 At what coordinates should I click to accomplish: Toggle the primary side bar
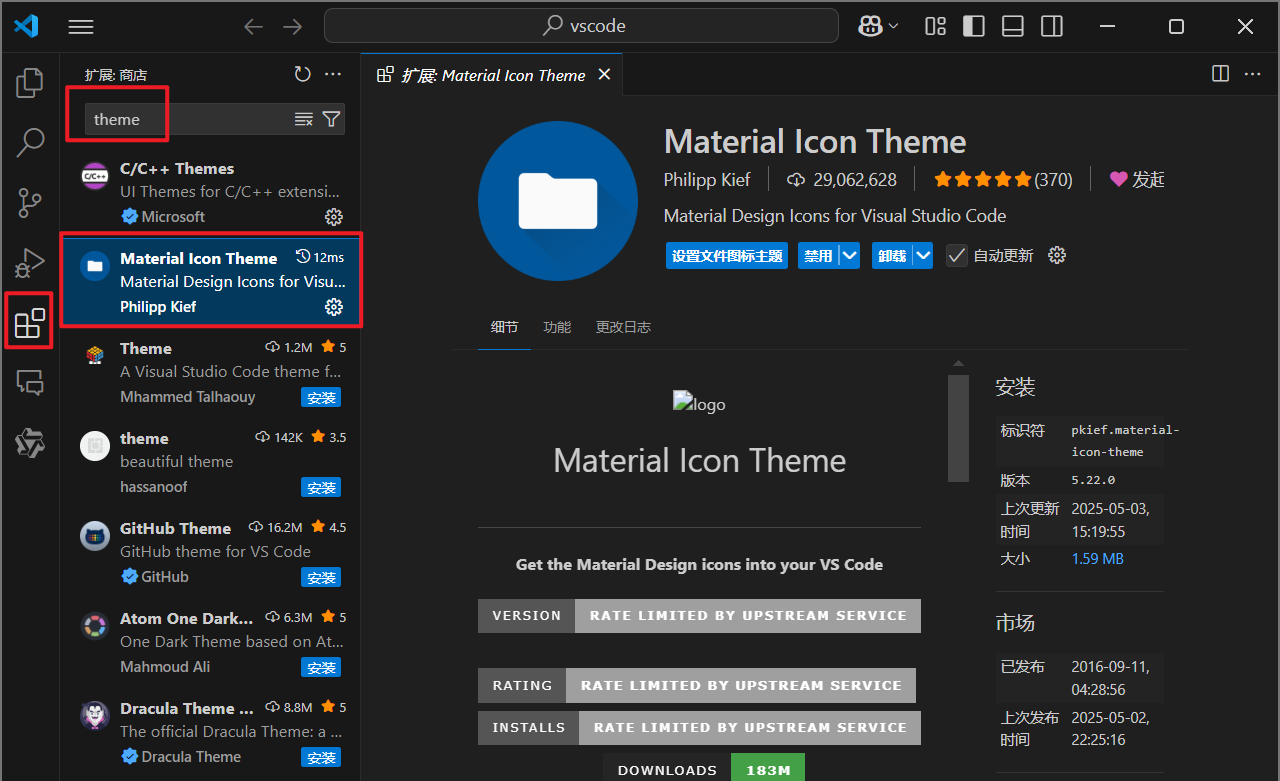click(x=974, y=26)
